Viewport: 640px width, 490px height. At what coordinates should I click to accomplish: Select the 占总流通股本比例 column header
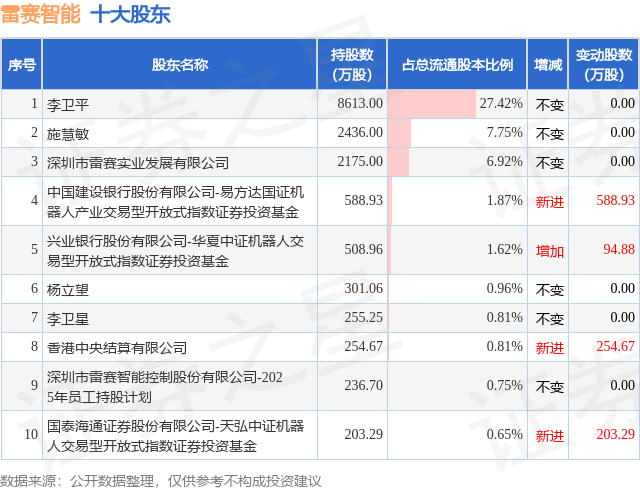point(457,65)
